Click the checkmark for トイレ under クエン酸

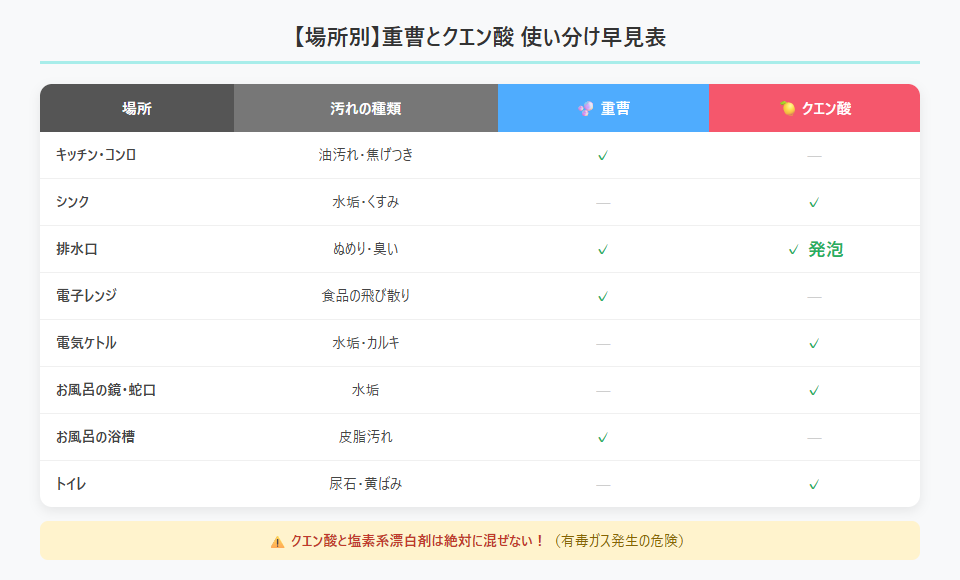tap(815, 483)
